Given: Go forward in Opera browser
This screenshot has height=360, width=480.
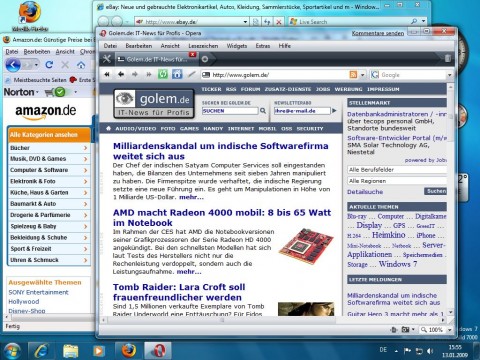Looking at the screenshot, I should [135, 74].
